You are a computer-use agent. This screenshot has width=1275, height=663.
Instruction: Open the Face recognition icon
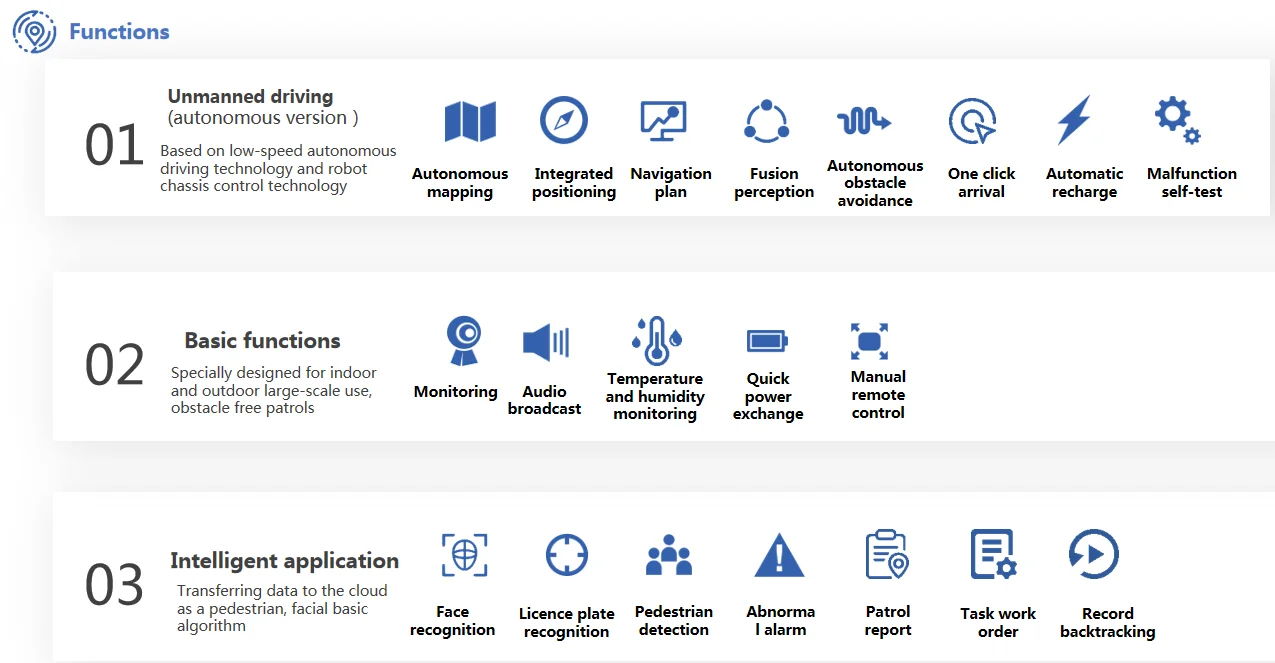coord(464,554)
